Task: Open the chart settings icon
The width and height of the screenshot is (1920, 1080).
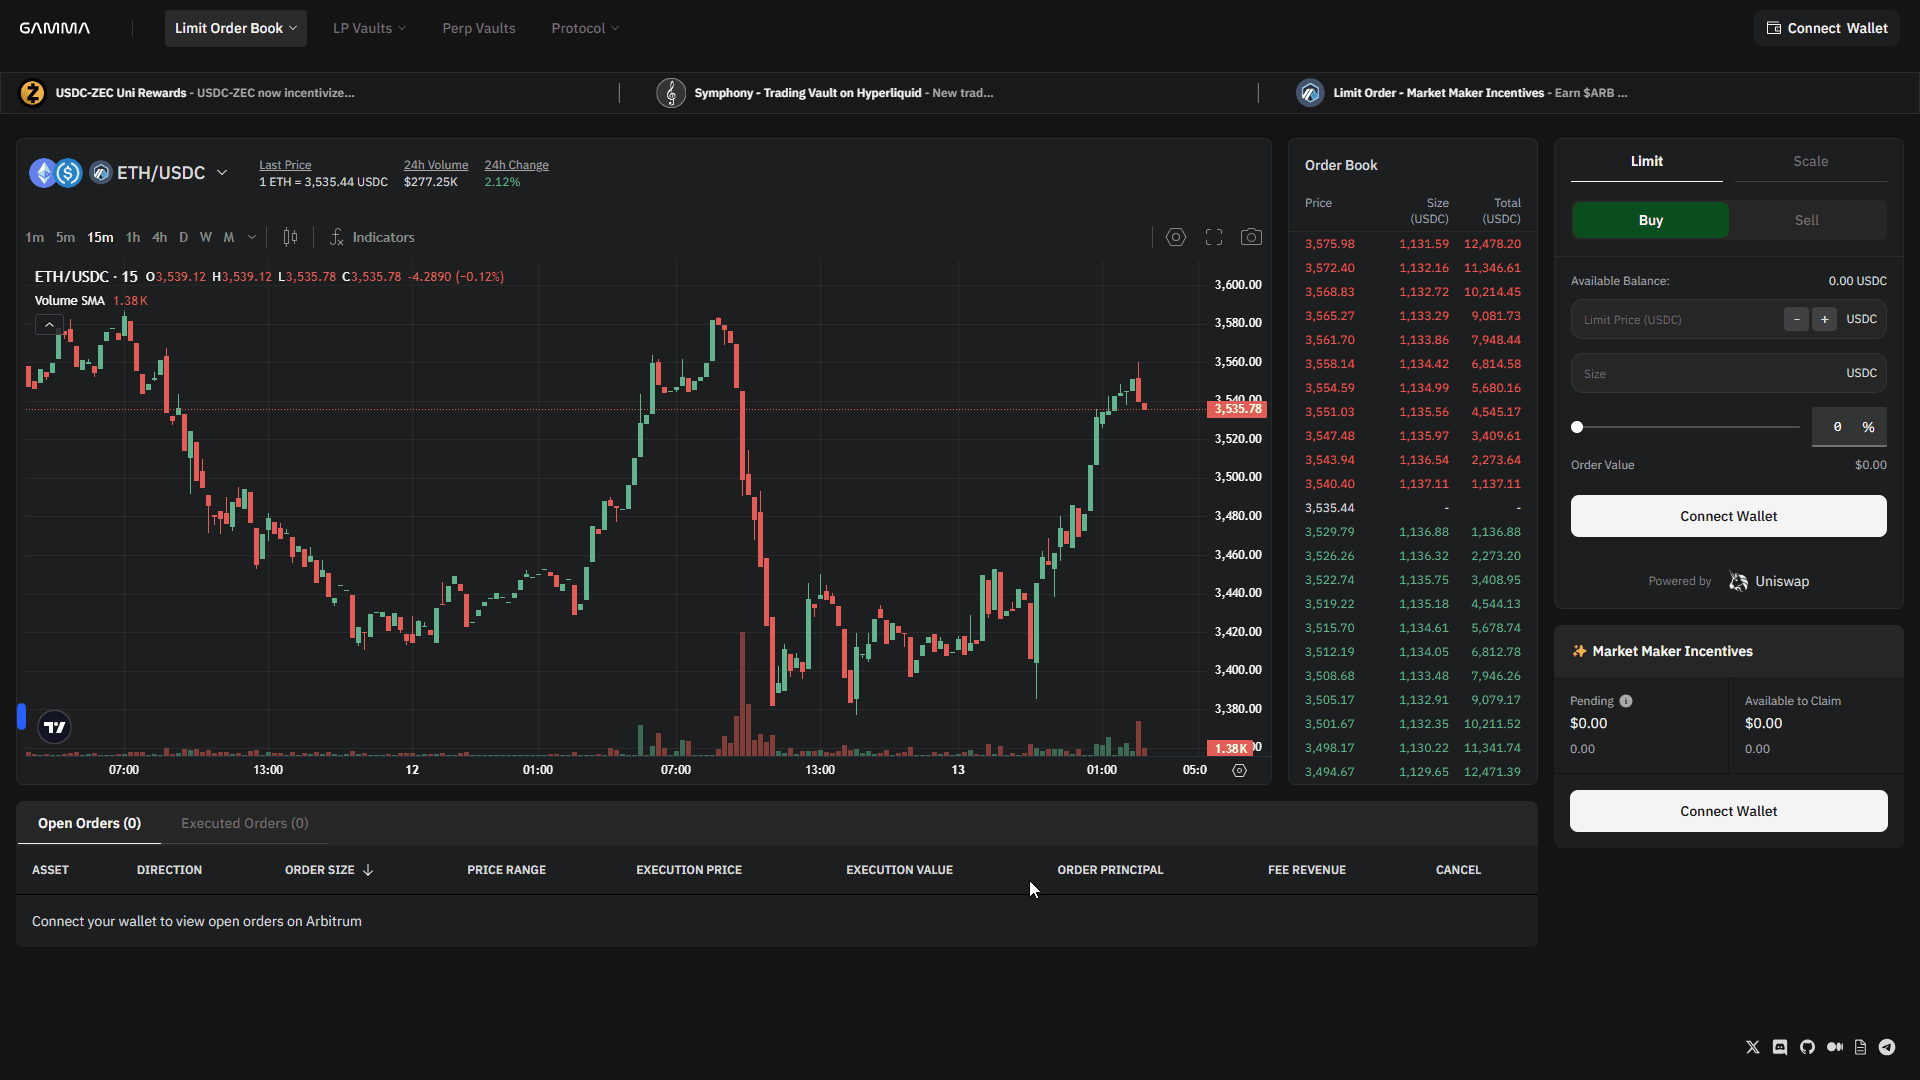Action: pyautogui.click(x=1175, y=237)
